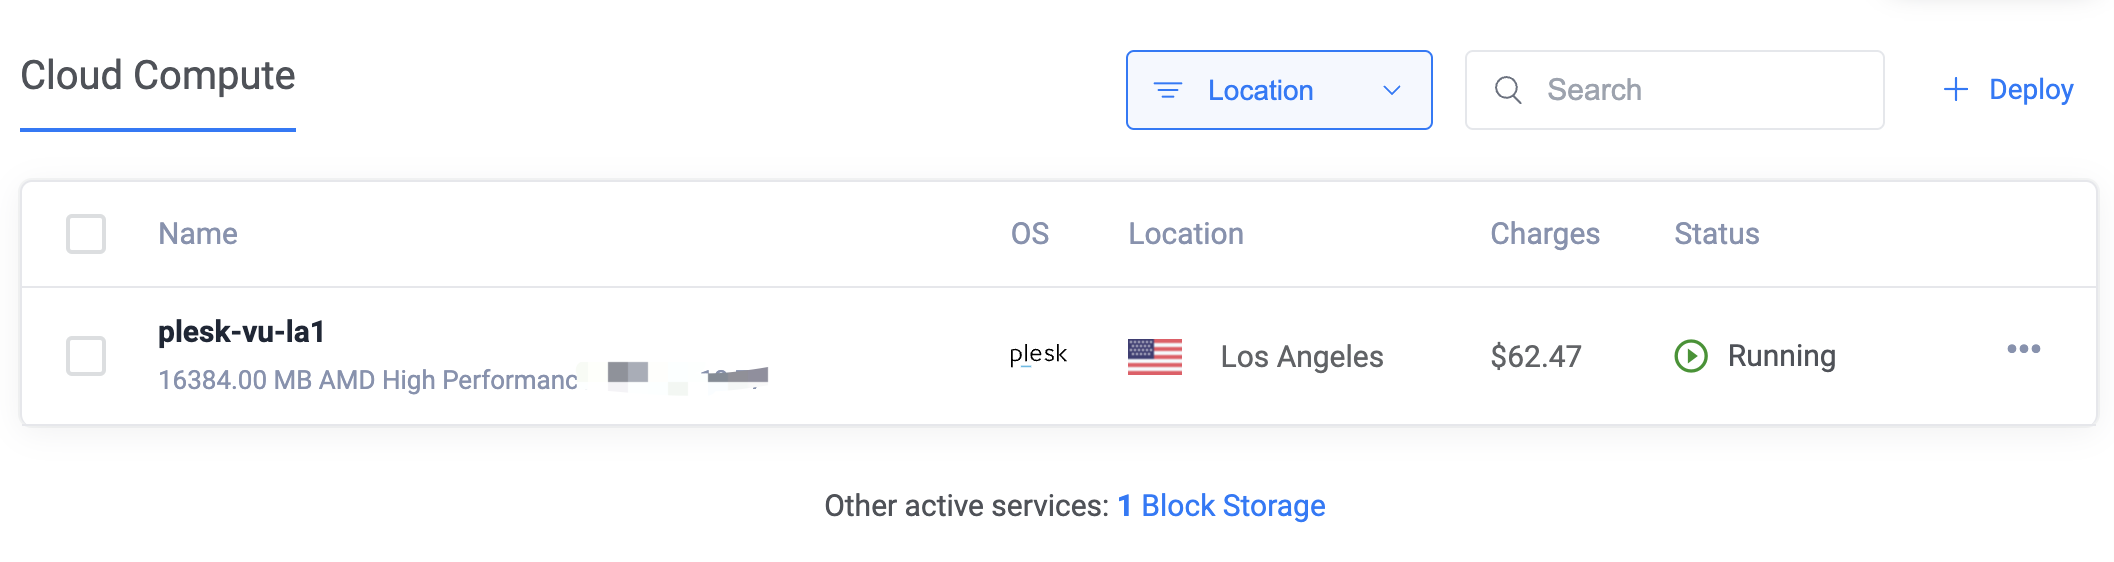Check the plesk-vu-la1 row checkbox
This screenshot has height=562, width=2114.
[x=86, y=356]
